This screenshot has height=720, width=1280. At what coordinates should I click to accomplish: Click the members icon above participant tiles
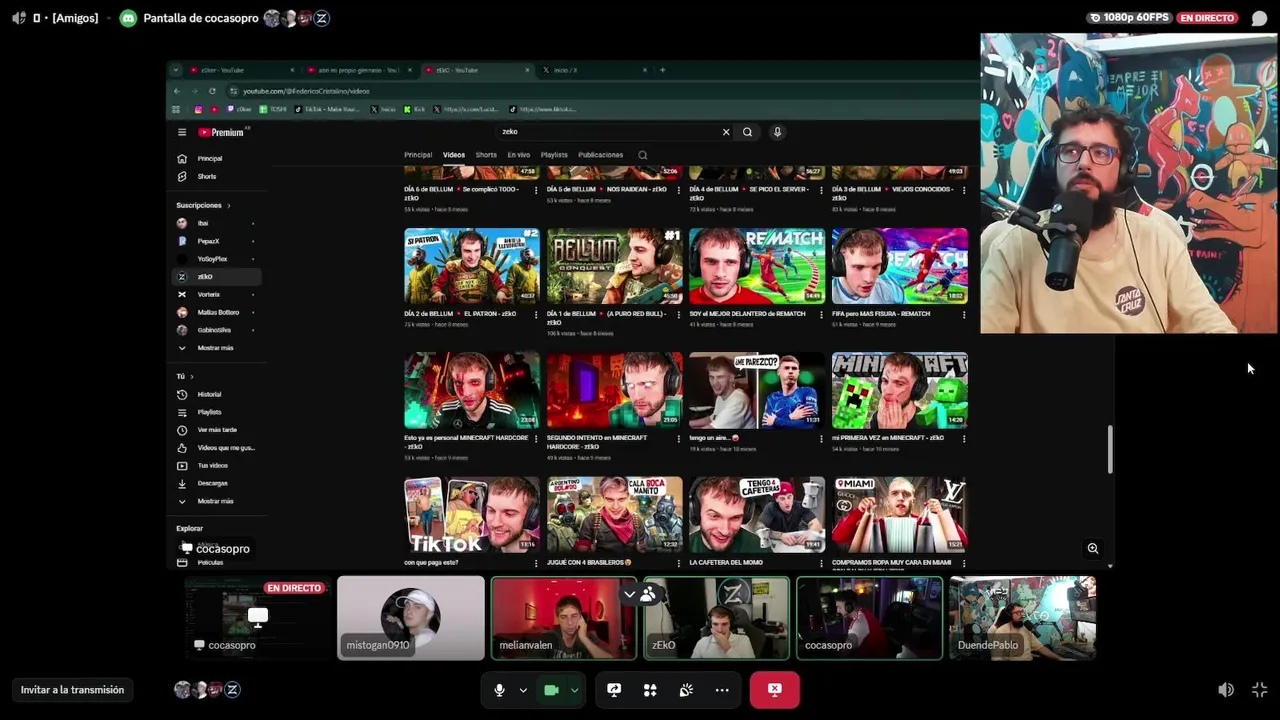(648, 595)
